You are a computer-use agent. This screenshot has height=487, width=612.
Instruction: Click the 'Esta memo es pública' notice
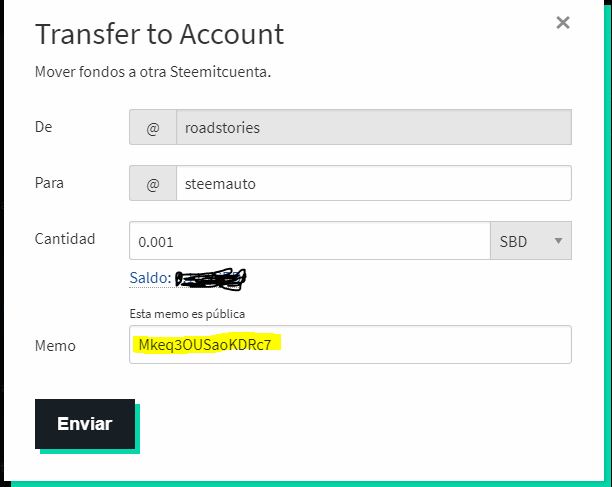[x=187, y=314]
